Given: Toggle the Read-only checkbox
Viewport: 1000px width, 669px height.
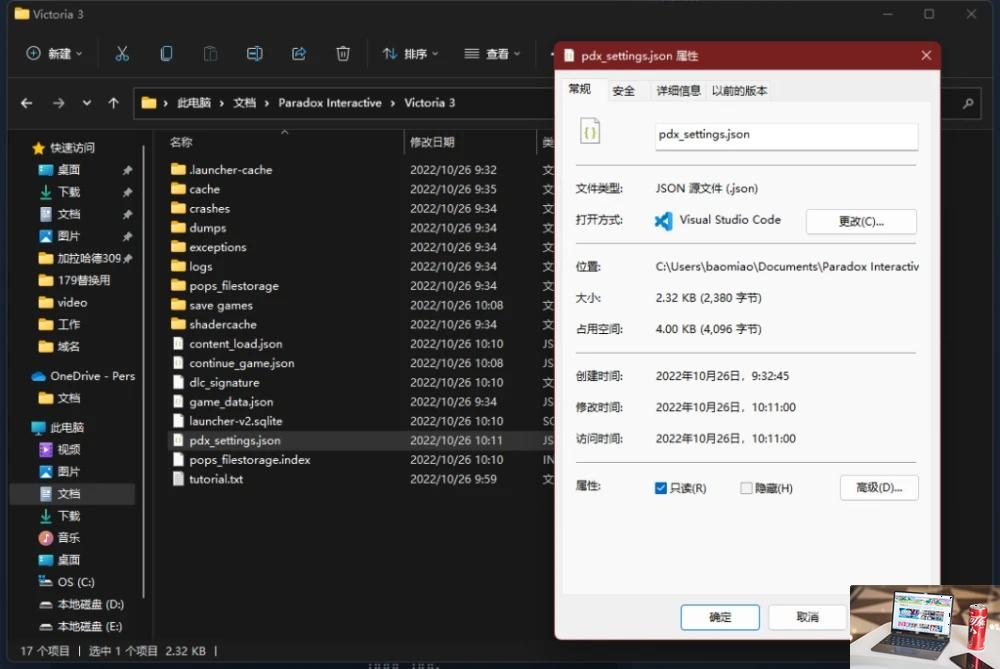Looking at the screenshot, I should (661, 488).
